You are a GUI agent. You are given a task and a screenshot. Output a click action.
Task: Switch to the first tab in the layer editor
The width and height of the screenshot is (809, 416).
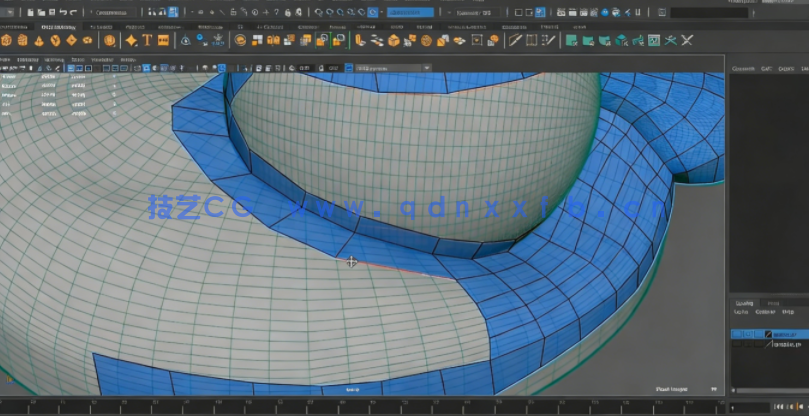click(x=745, y=302)
